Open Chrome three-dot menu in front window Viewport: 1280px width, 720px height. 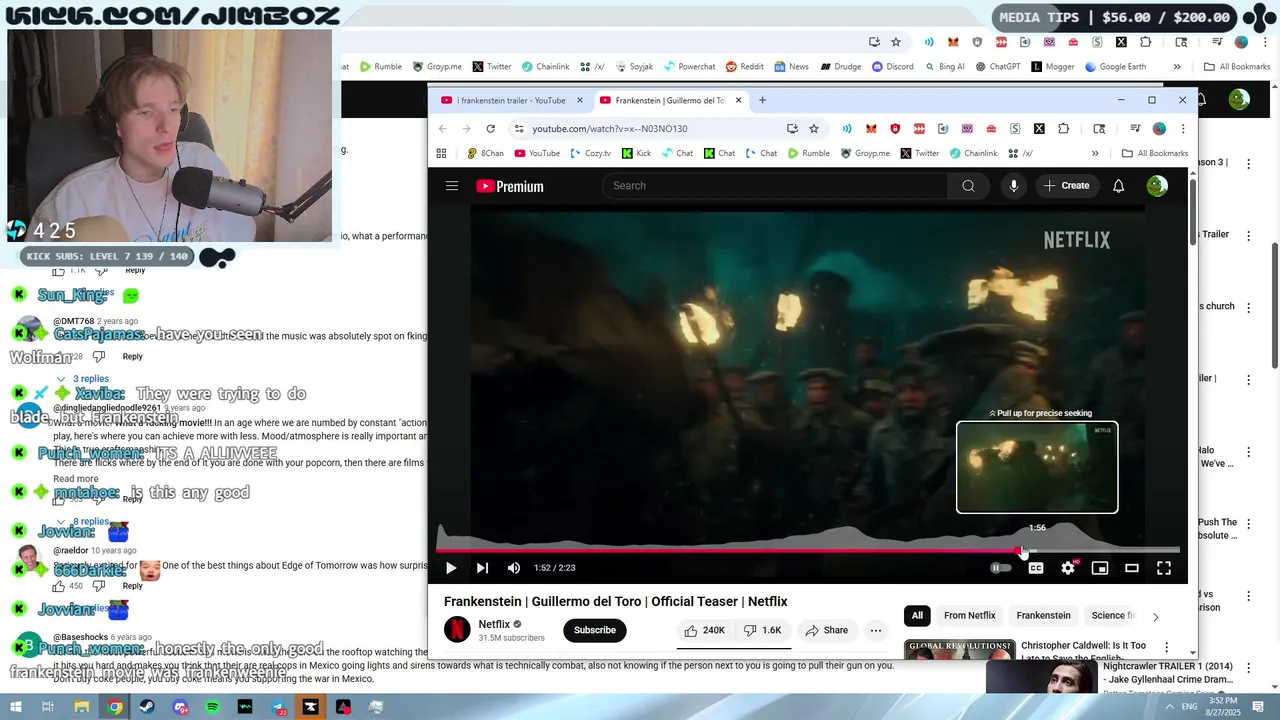[1182, 128]
